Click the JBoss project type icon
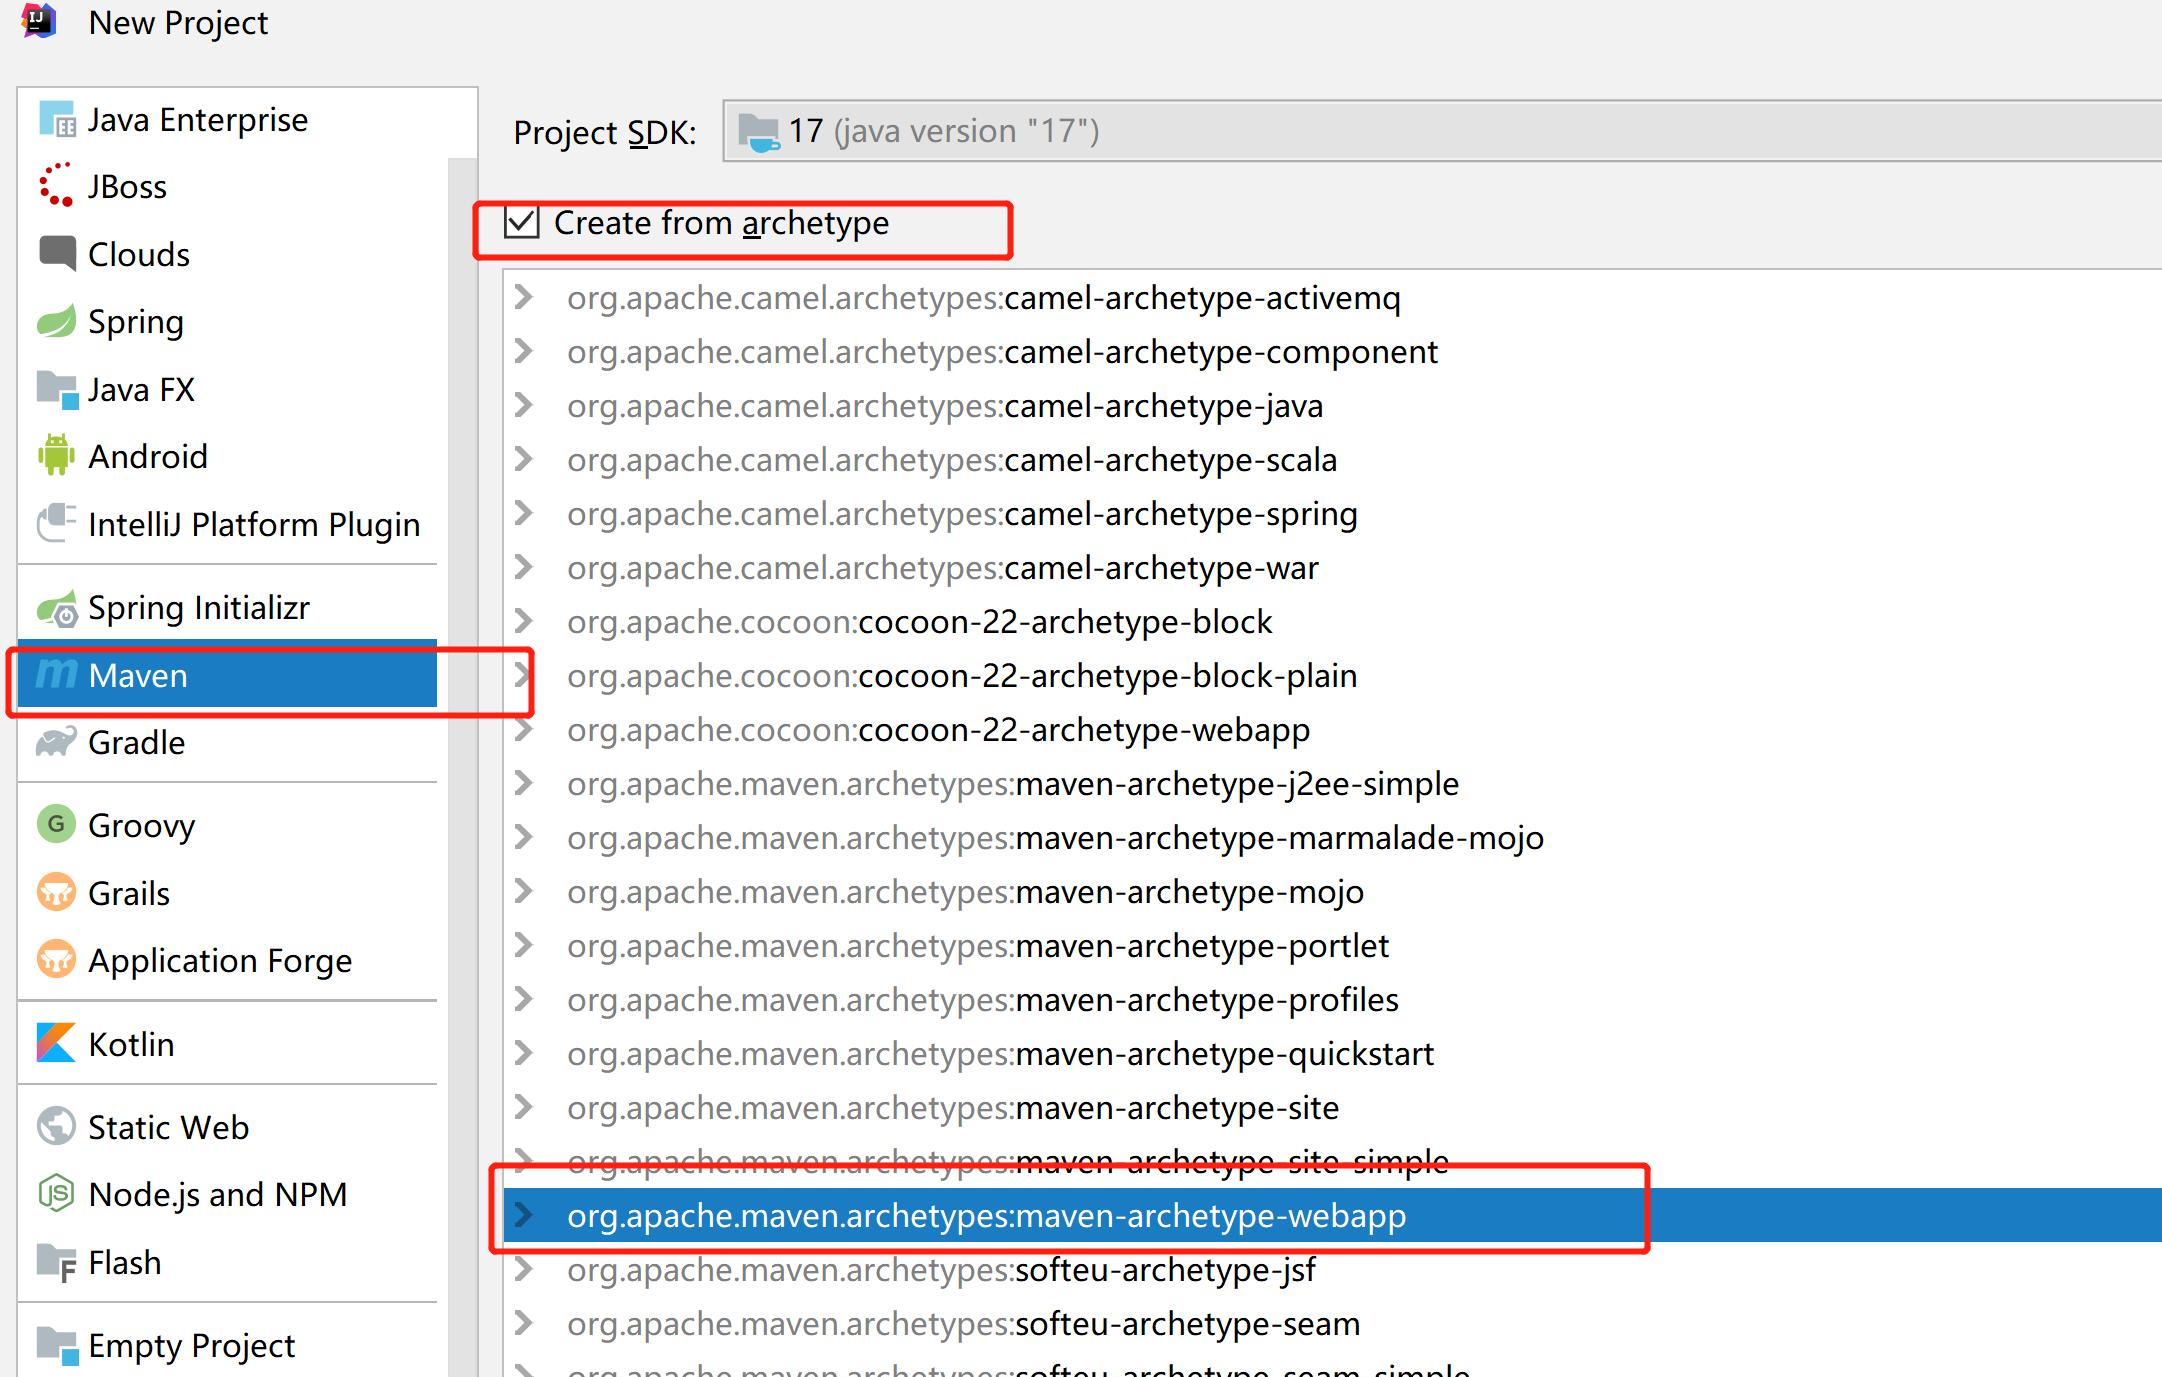This screenshot has height=1377, width=2162. (x=55, y=186)
